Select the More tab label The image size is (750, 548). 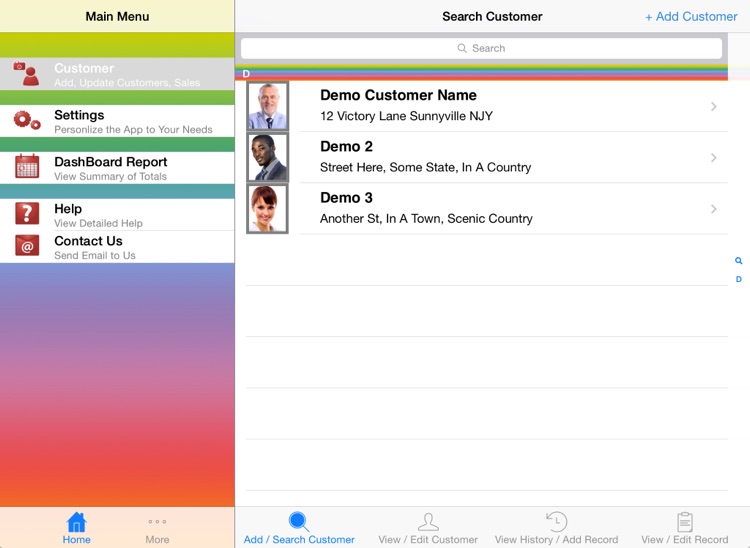157,539
